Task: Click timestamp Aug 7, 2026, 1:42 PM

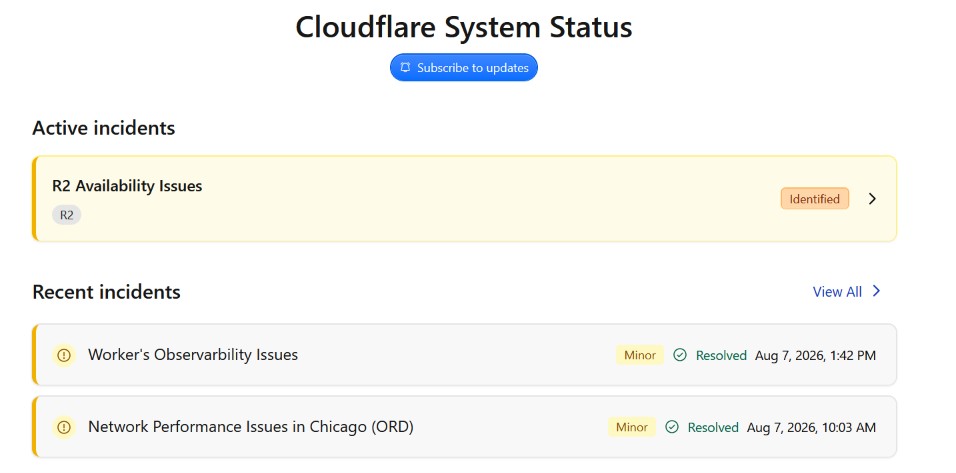Action: tap(815, 355)
